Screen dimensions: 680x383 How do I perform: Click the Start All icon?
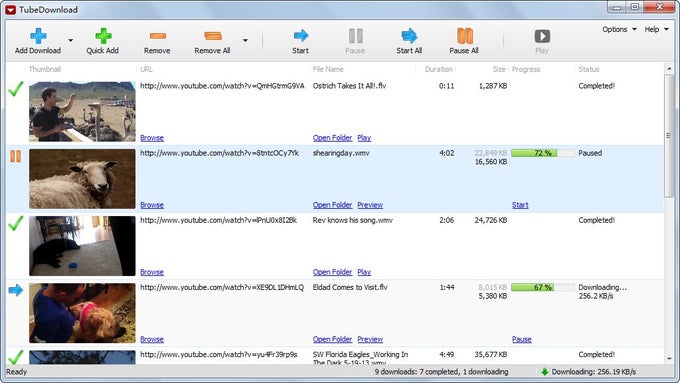pos(409,36)
